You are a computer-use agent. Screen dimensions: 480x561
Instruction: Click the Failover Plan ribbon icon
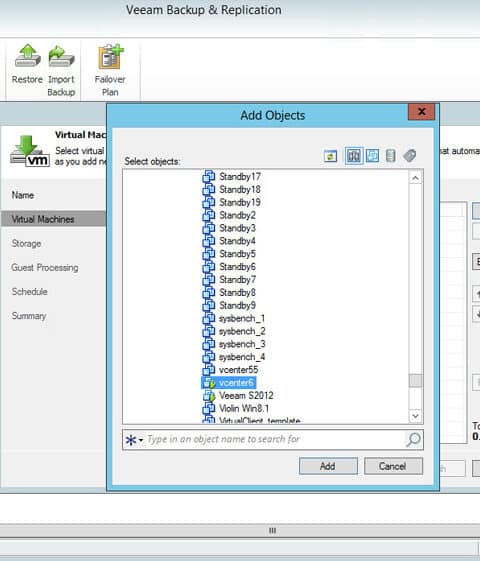pos(110,57)
